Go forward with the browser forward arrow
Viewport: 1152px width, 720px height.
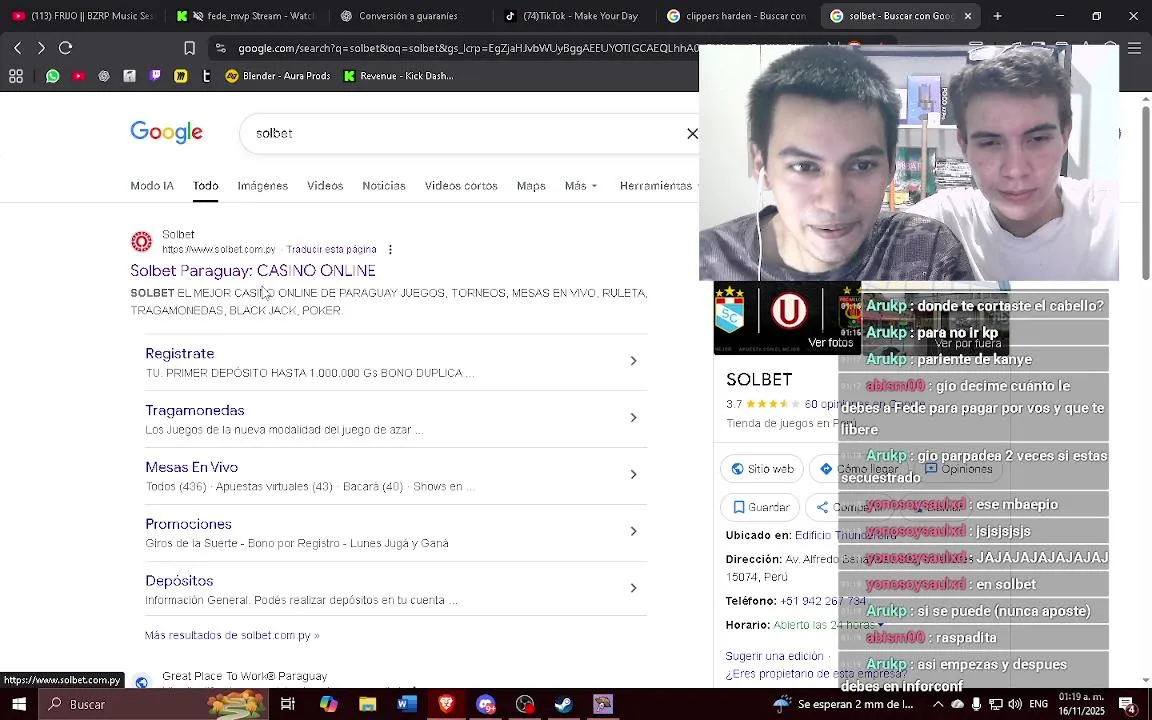tap(41, 48)
